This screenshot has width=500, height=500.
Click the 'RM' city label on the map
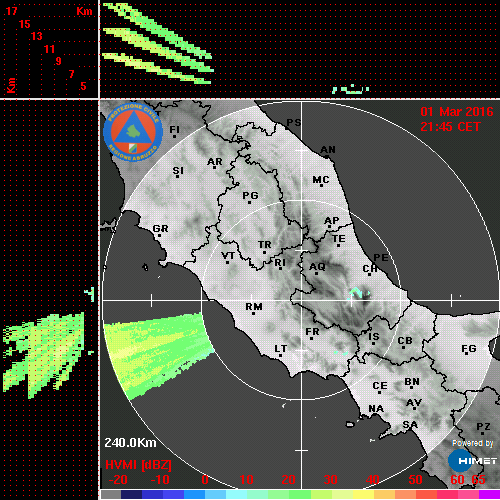pos(254,307)
